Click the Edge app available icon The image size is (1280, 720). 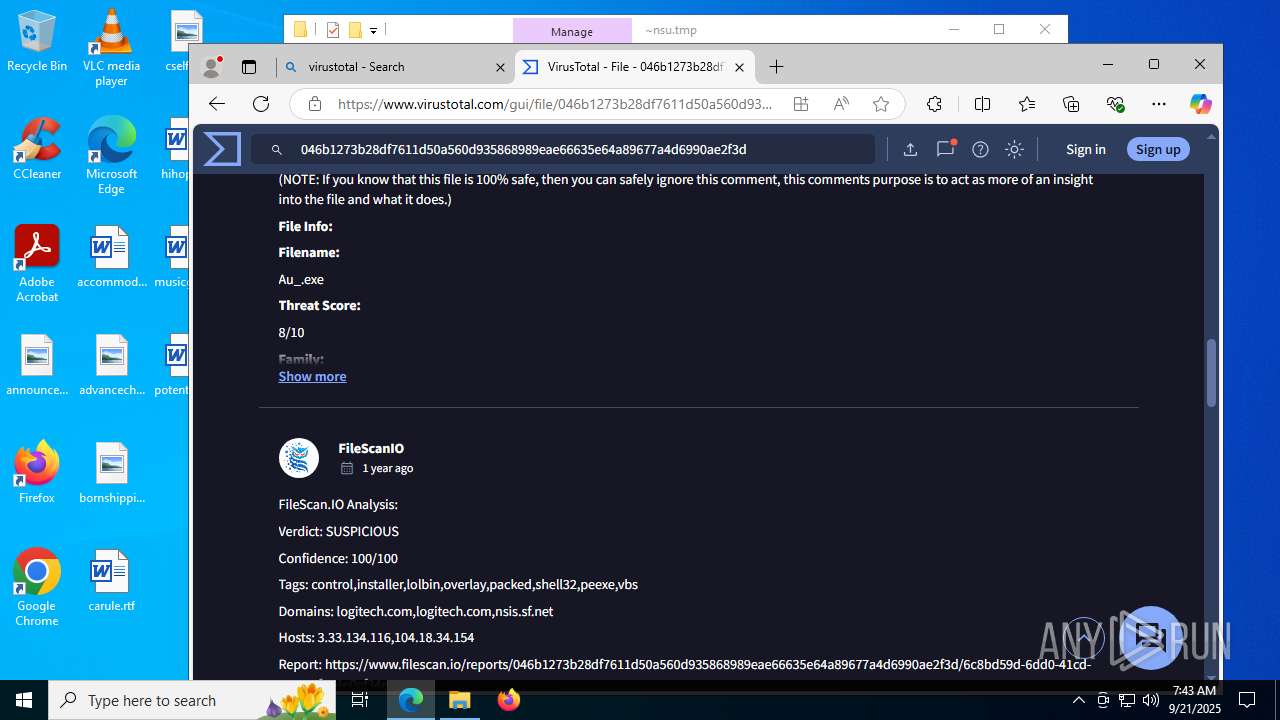click(801, 104)
